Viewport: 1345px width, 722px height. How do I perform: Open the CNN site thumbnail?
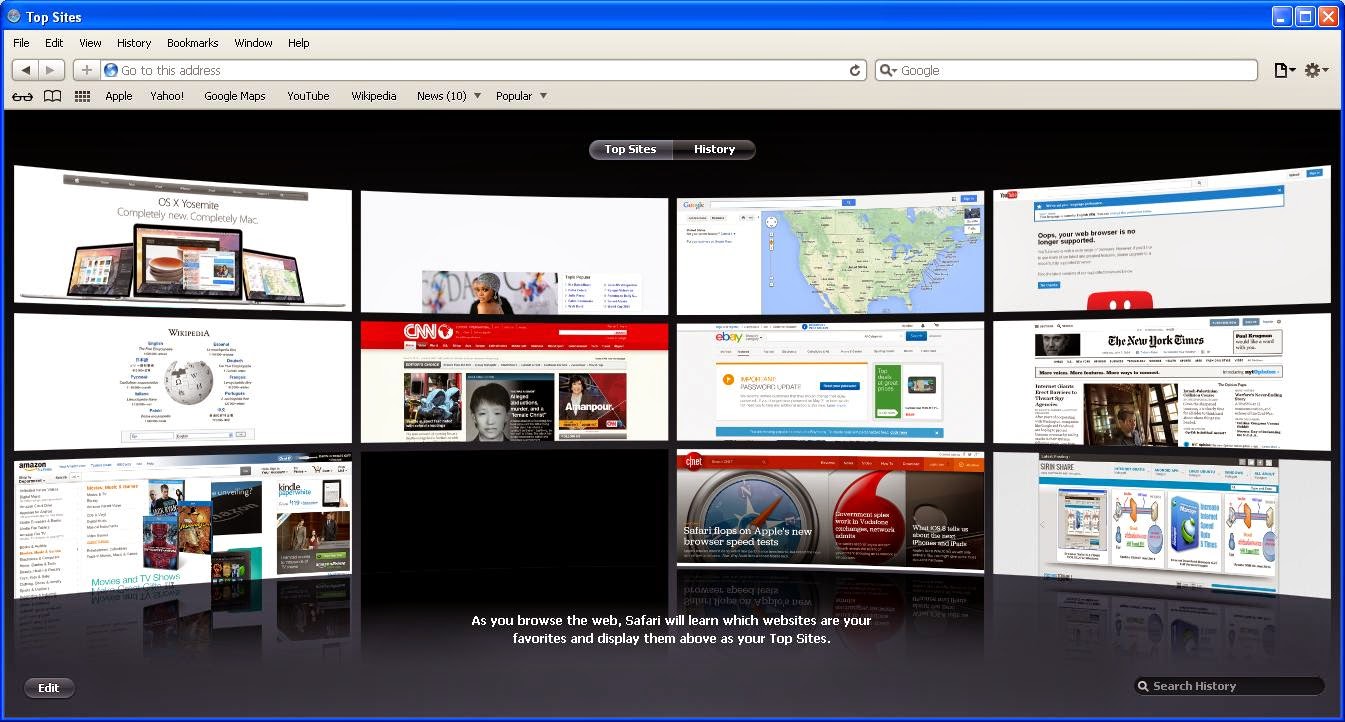click(514, 381)
